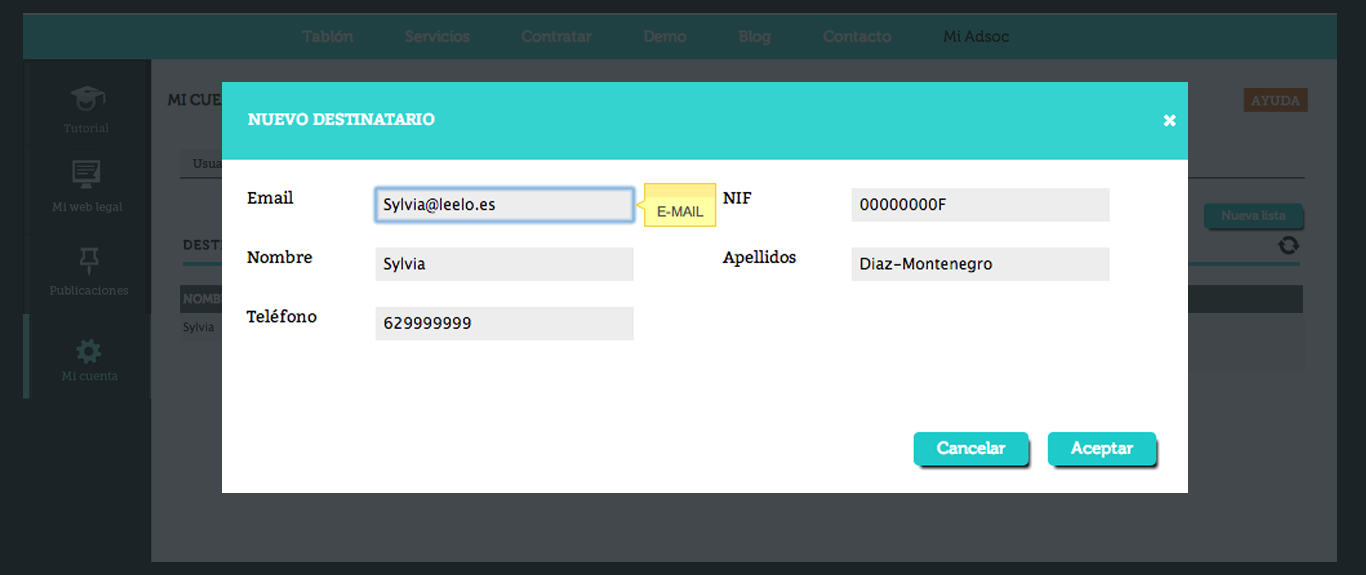Screen dimensions: 1366x575
Task: Click the Nombre input field
Action: coord(504,264)
